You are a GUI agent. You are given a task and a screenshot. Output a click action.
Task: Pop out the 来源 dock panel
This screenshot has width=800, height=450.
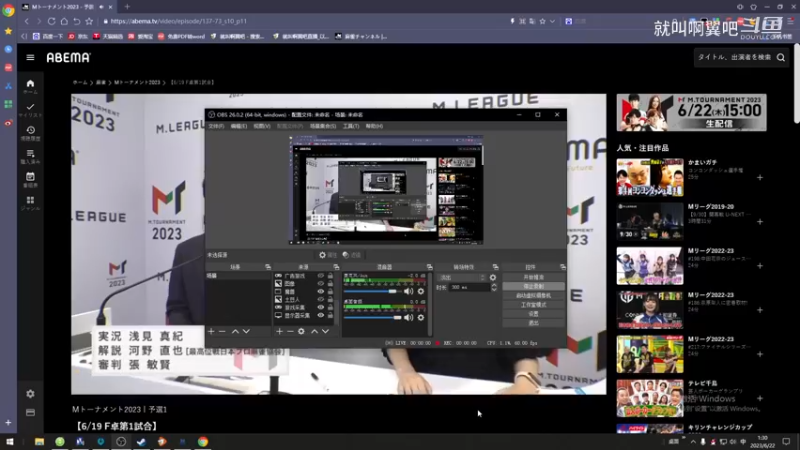[x=336, y=267]
